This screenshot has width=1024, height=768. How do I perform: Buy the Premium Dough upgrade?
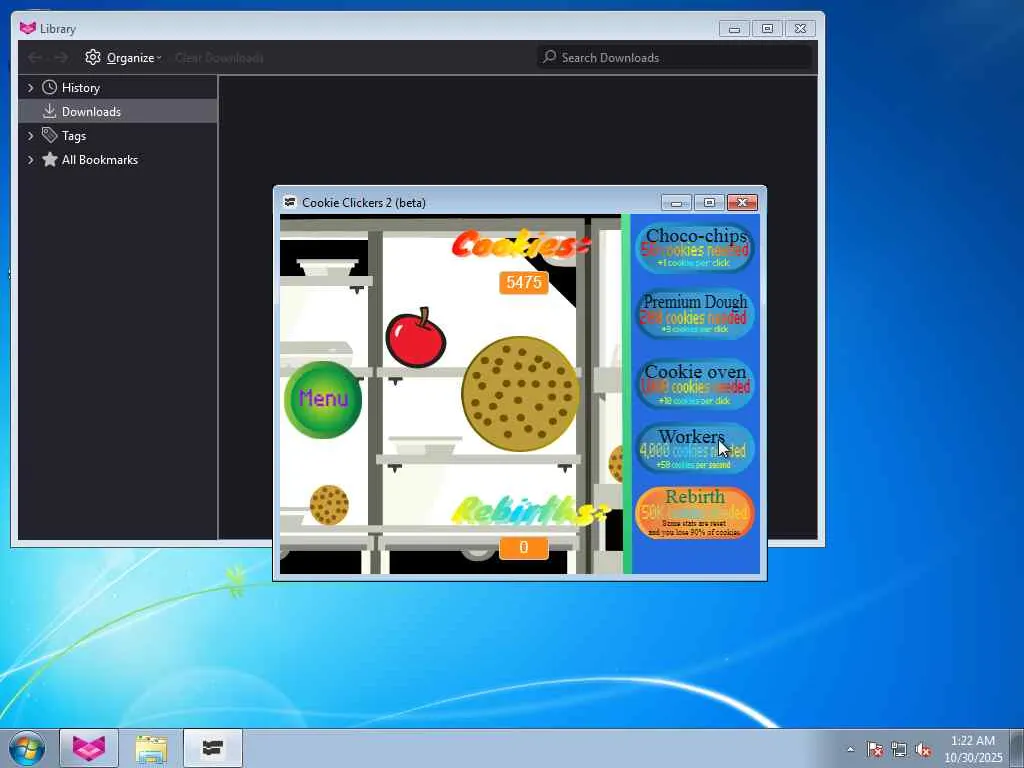(694, 314)
